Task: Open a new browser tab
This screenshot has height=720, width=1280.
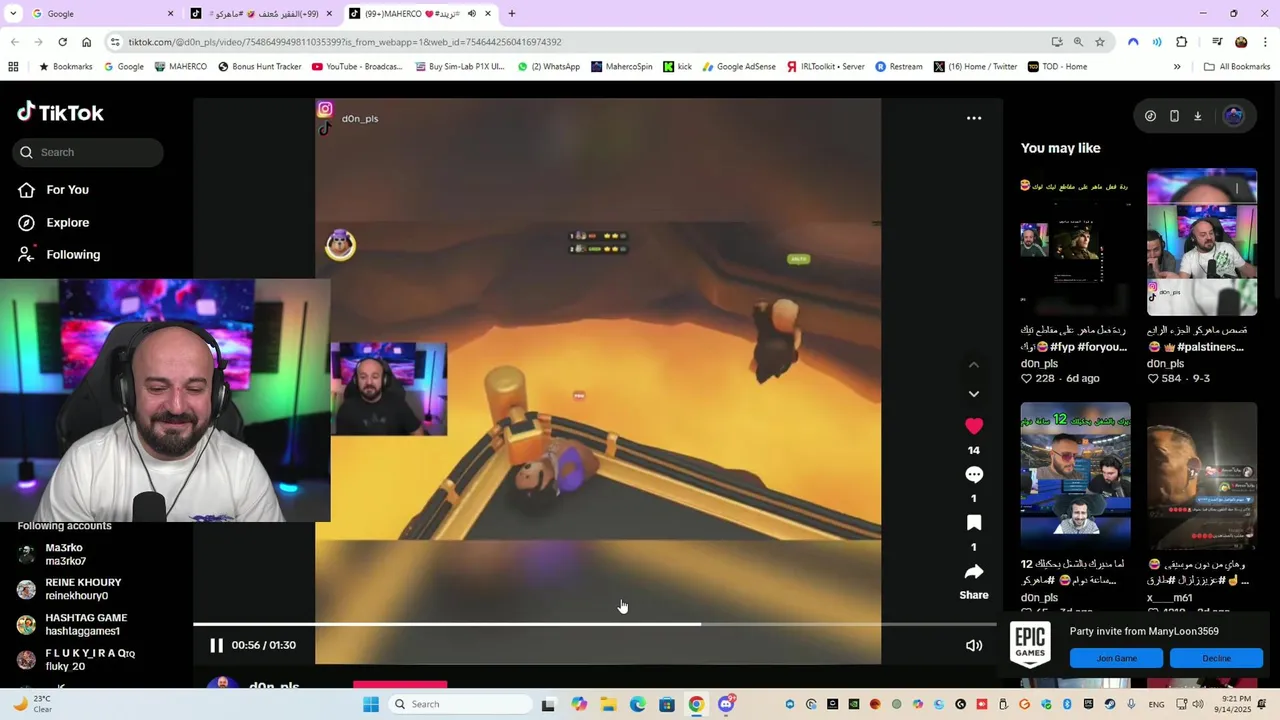Action: (x=512, y=14)
